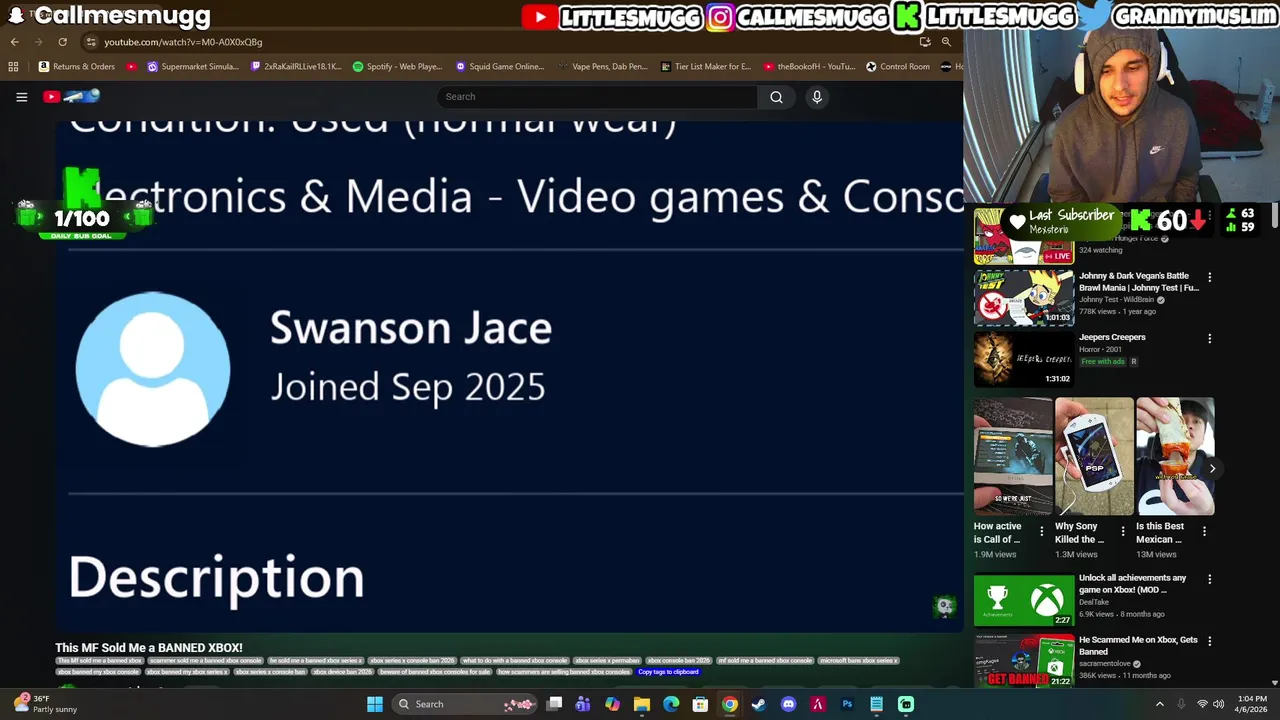
Task: Go back with the browser back arrow
Action: point(14,42)
